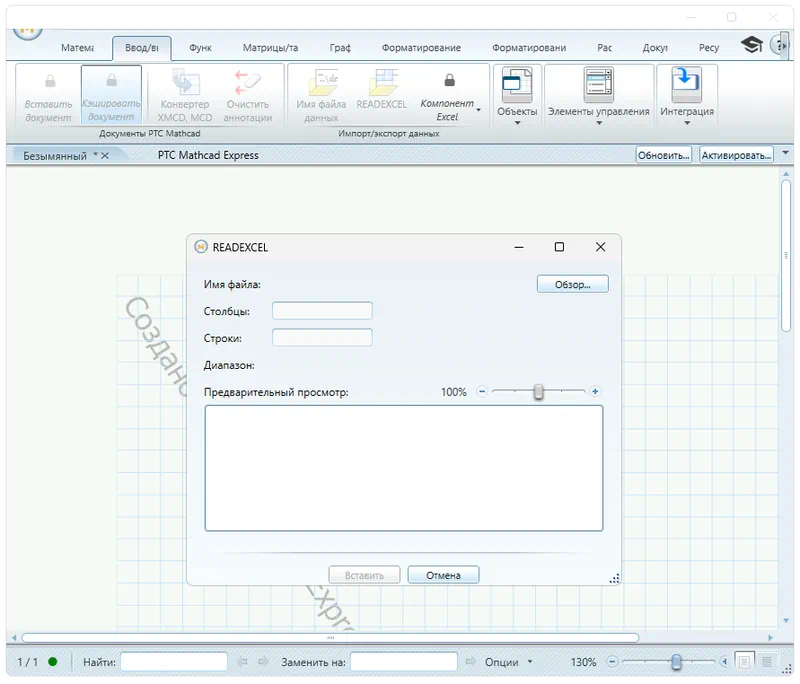
Task: Expand the Компонент Excel dropdown arrow
Action: 479,110
